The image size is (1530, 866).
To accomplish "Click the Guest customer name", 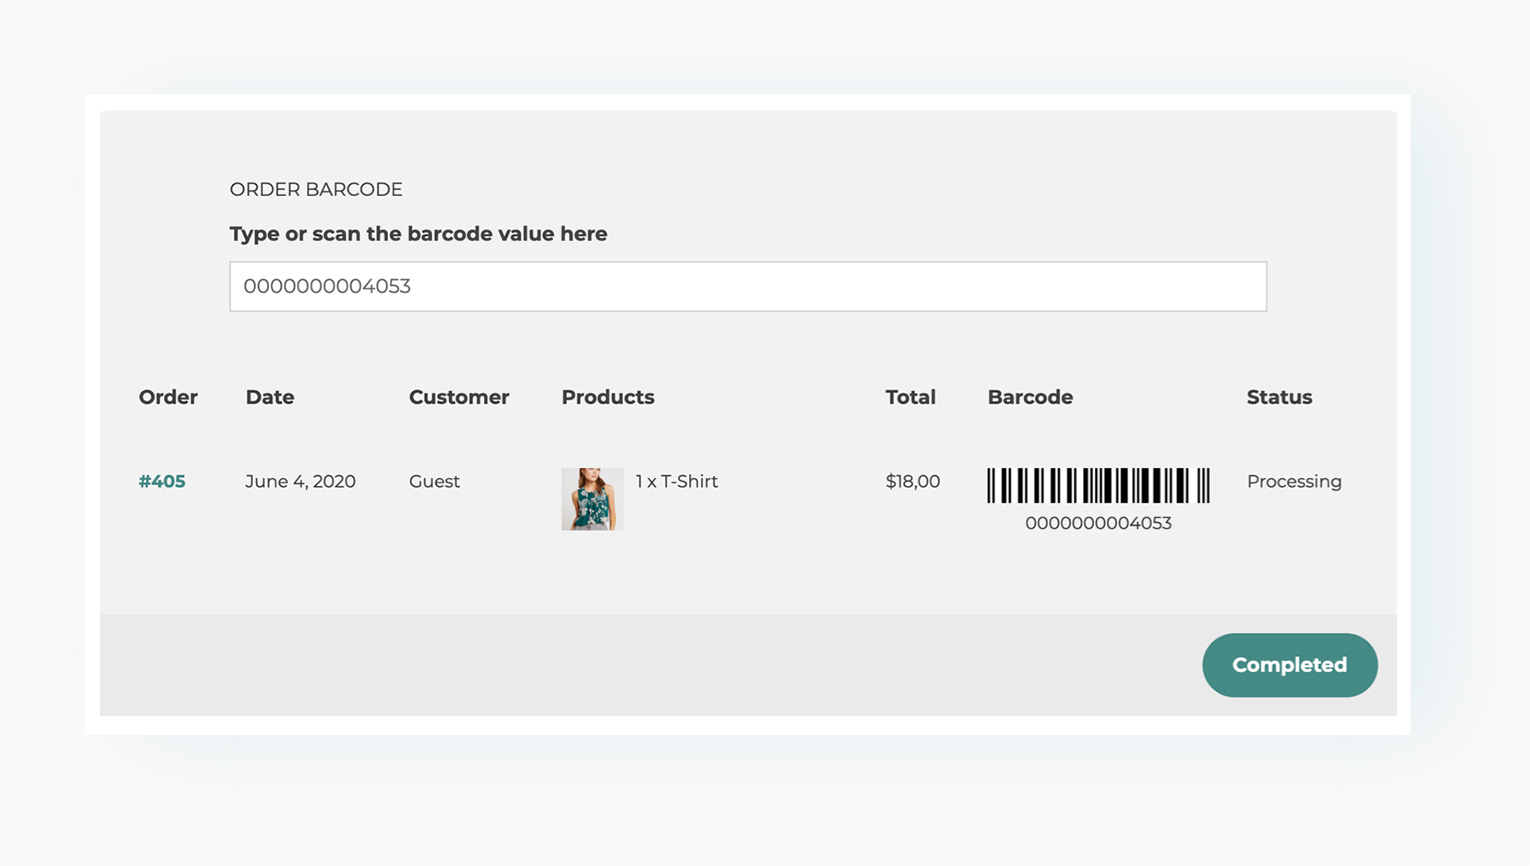I will [434, 481].
